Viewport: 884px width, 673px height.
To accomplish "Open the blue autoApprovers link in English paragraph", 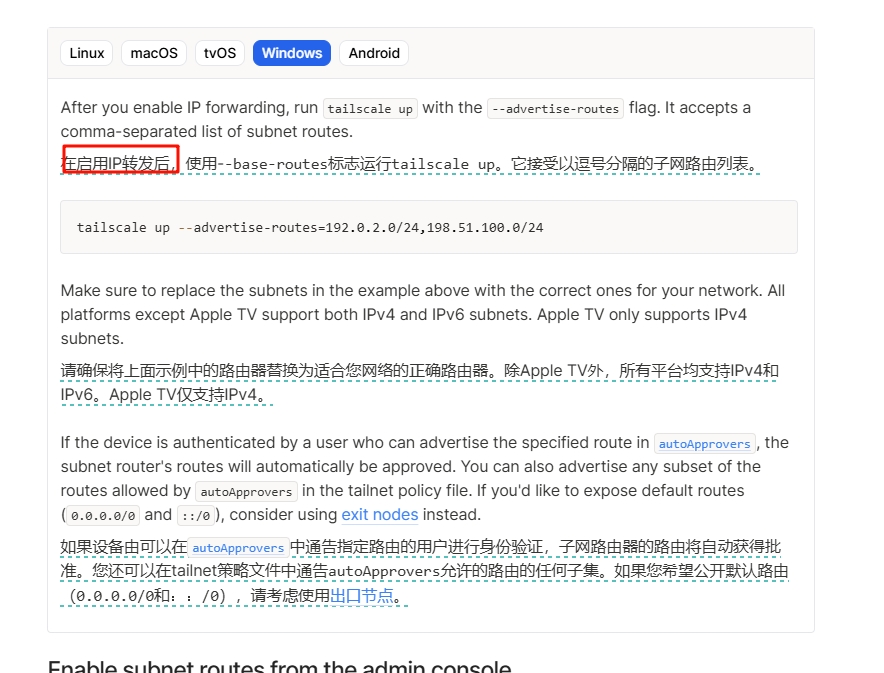I will coord(705,444).
